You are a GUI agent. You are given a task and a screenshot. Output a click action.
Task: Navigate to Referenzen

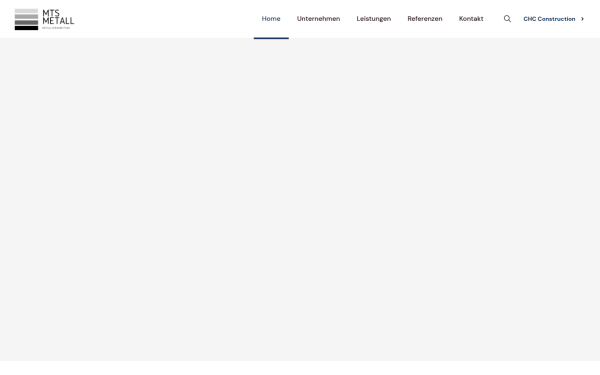click(425, 19)
